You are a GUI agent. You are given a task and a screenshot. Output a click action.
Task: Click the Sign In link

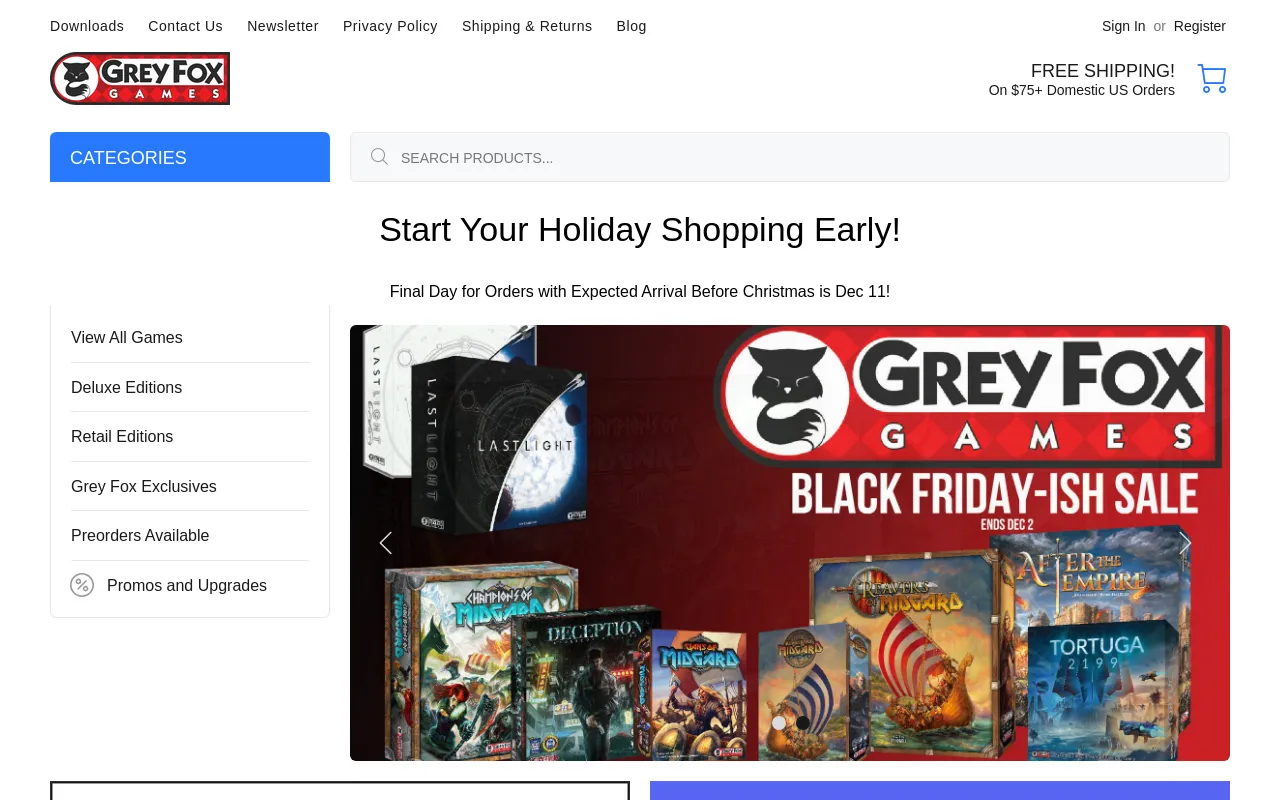[1123, 26]
